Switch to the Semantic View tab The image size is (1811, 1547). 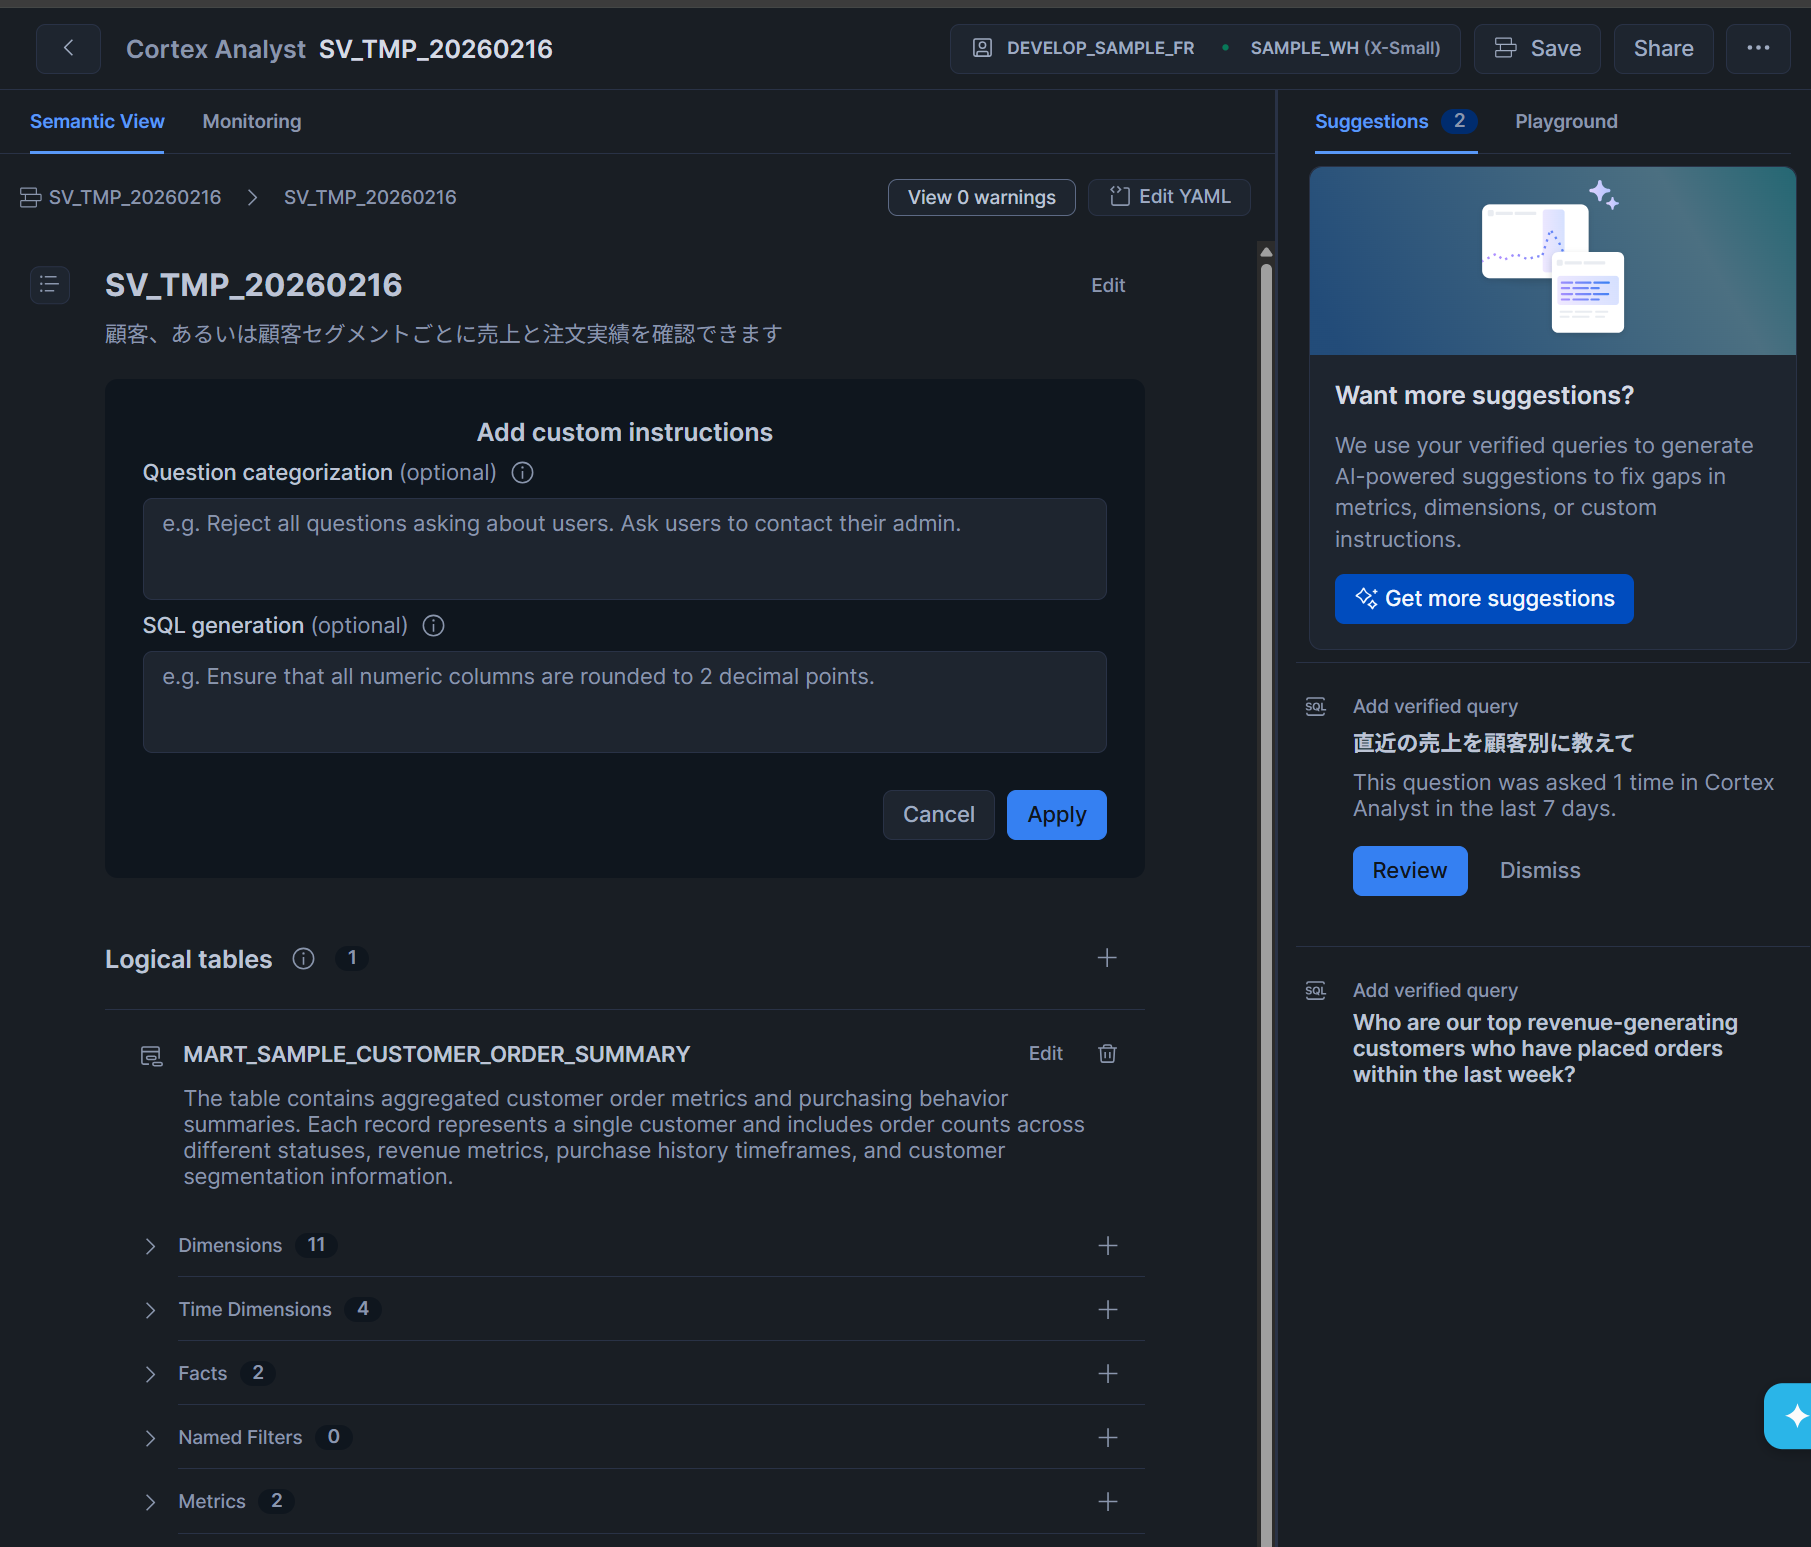point(97,122)
